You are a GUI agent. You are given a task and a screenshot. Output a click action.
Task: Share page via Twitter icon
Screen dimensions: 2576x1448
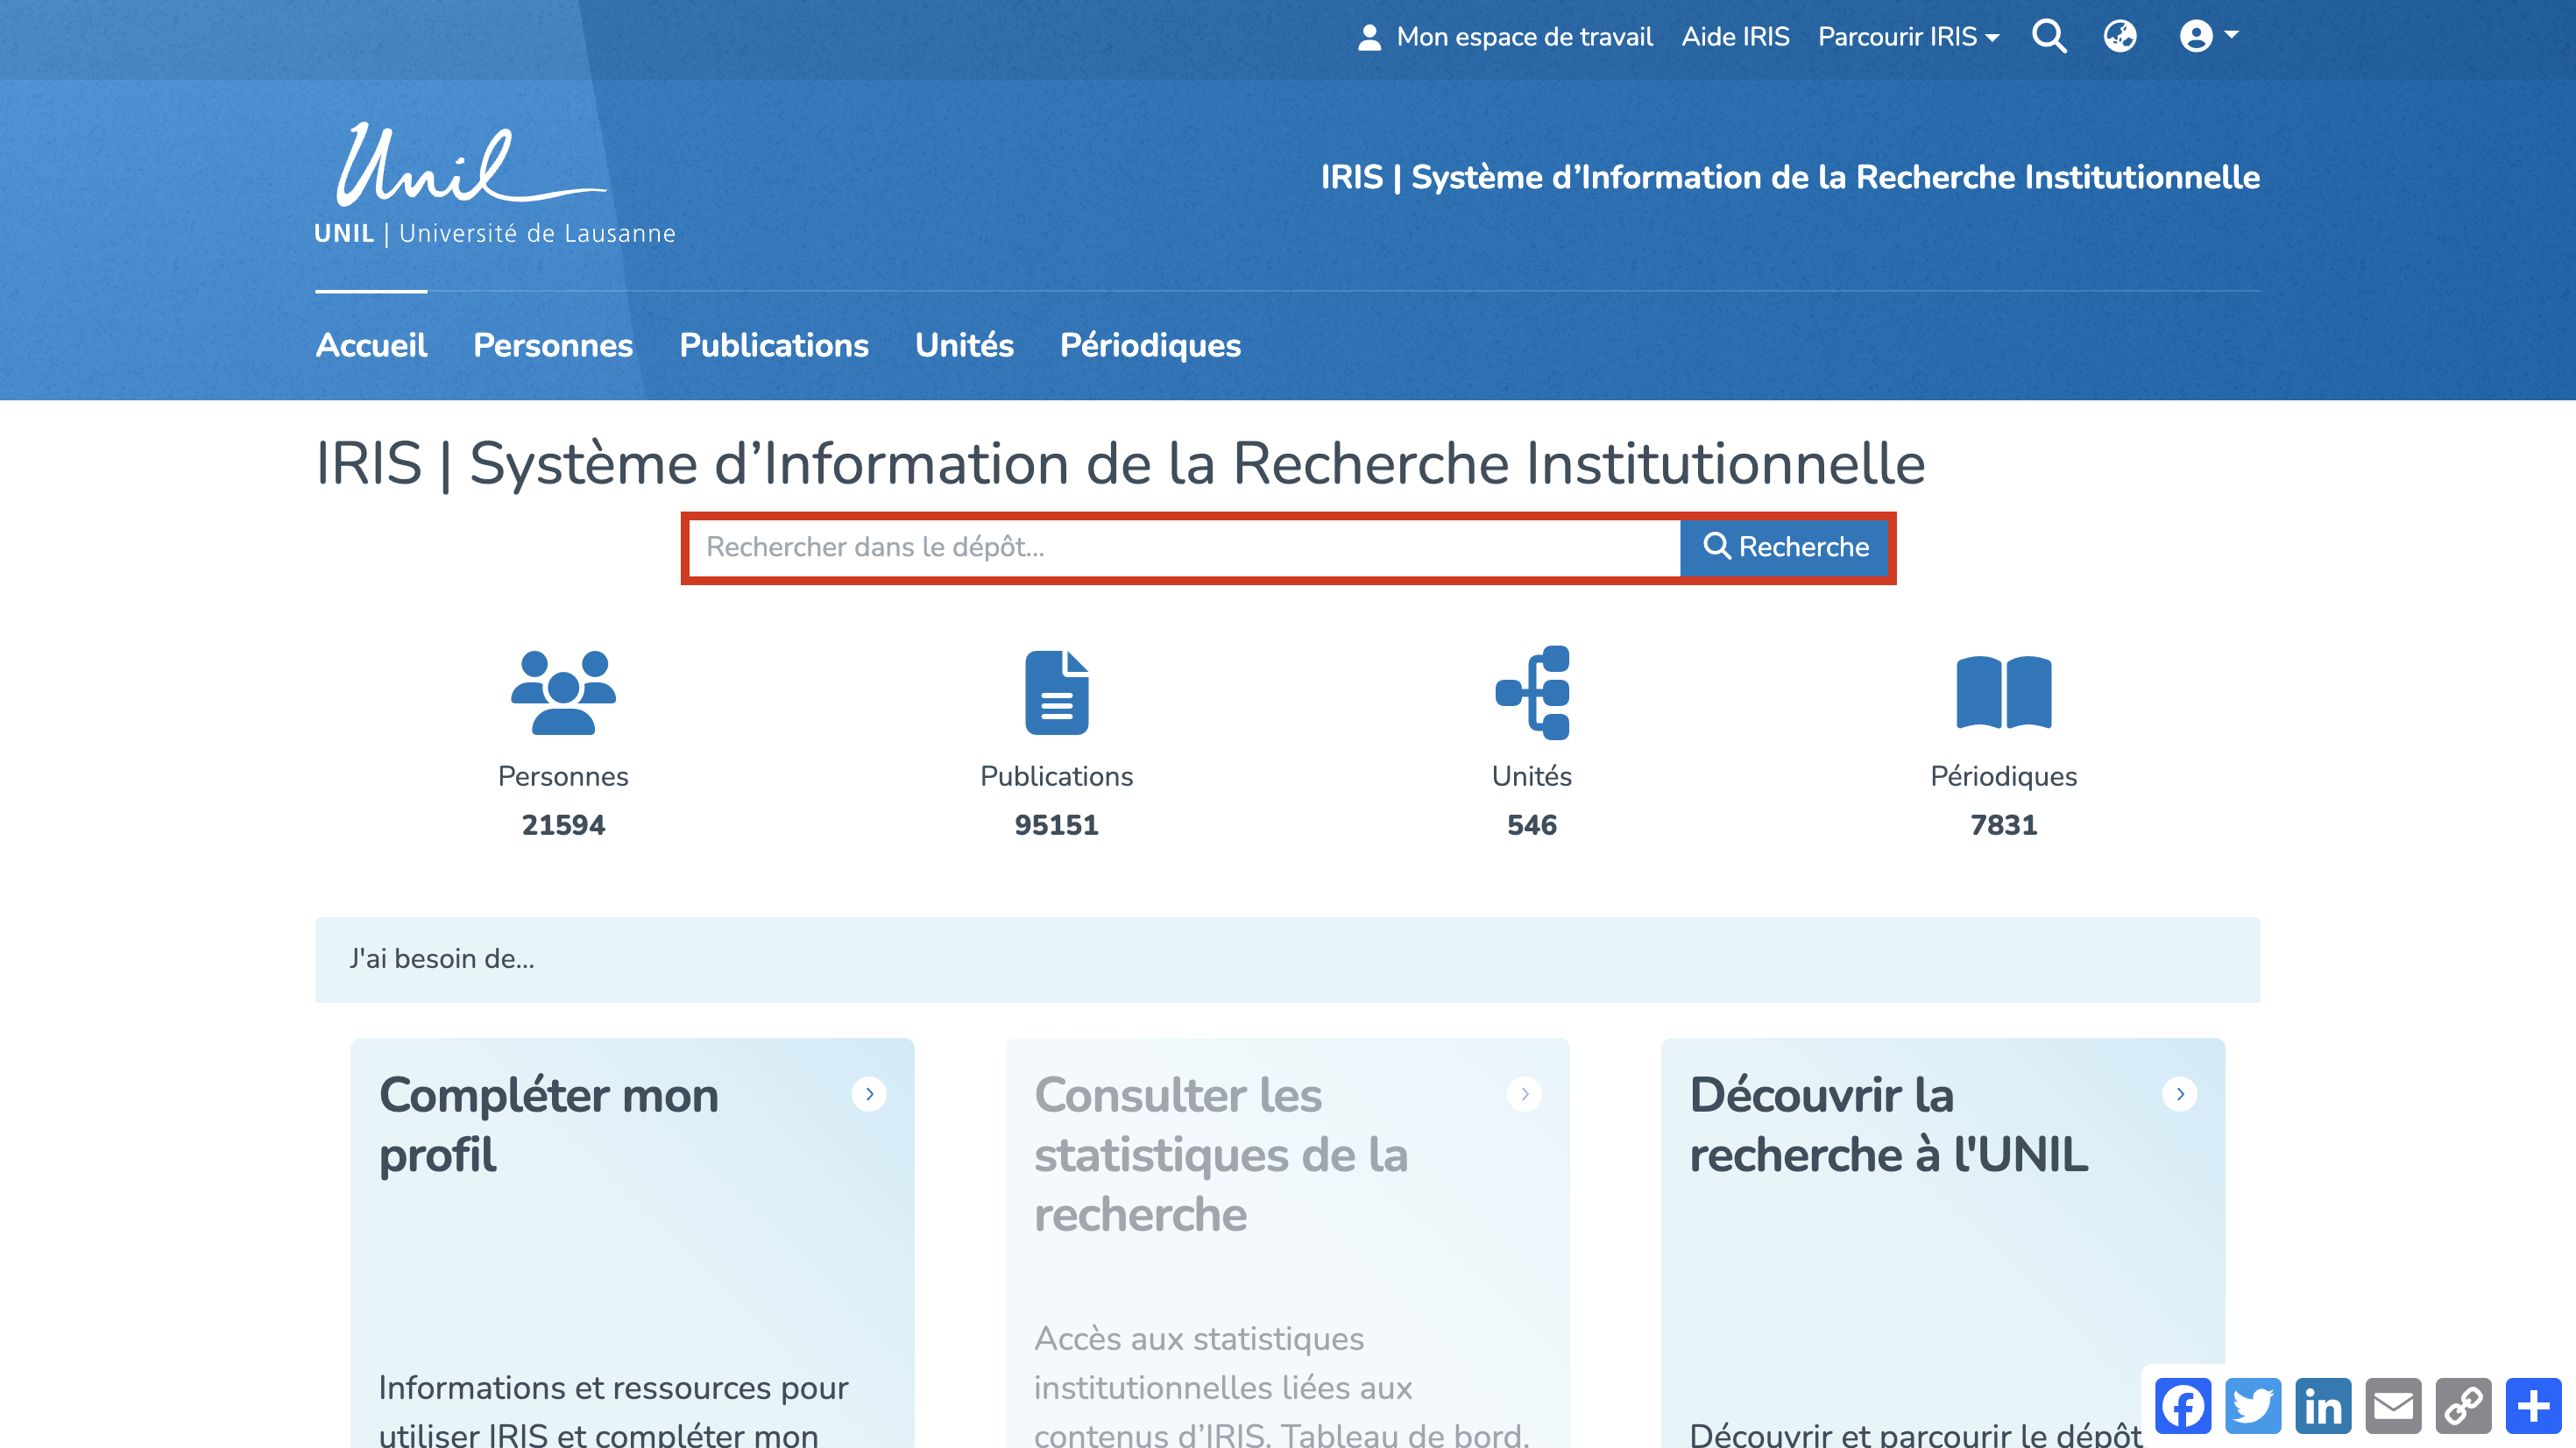2252,1406
